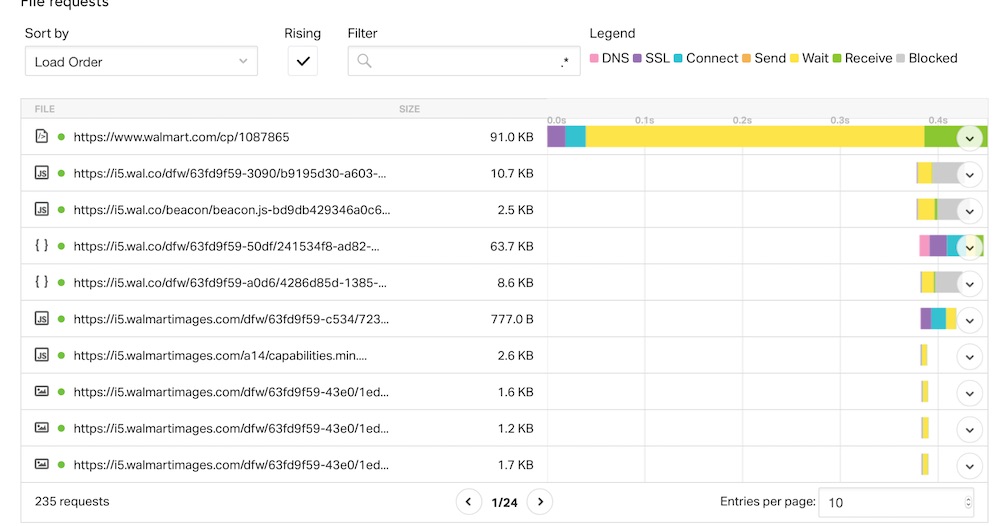Open the i5.wal.co/dfw/63fd9f59-50df request
The height and width of the screenshot is (526, 1000).
(226, 246)
